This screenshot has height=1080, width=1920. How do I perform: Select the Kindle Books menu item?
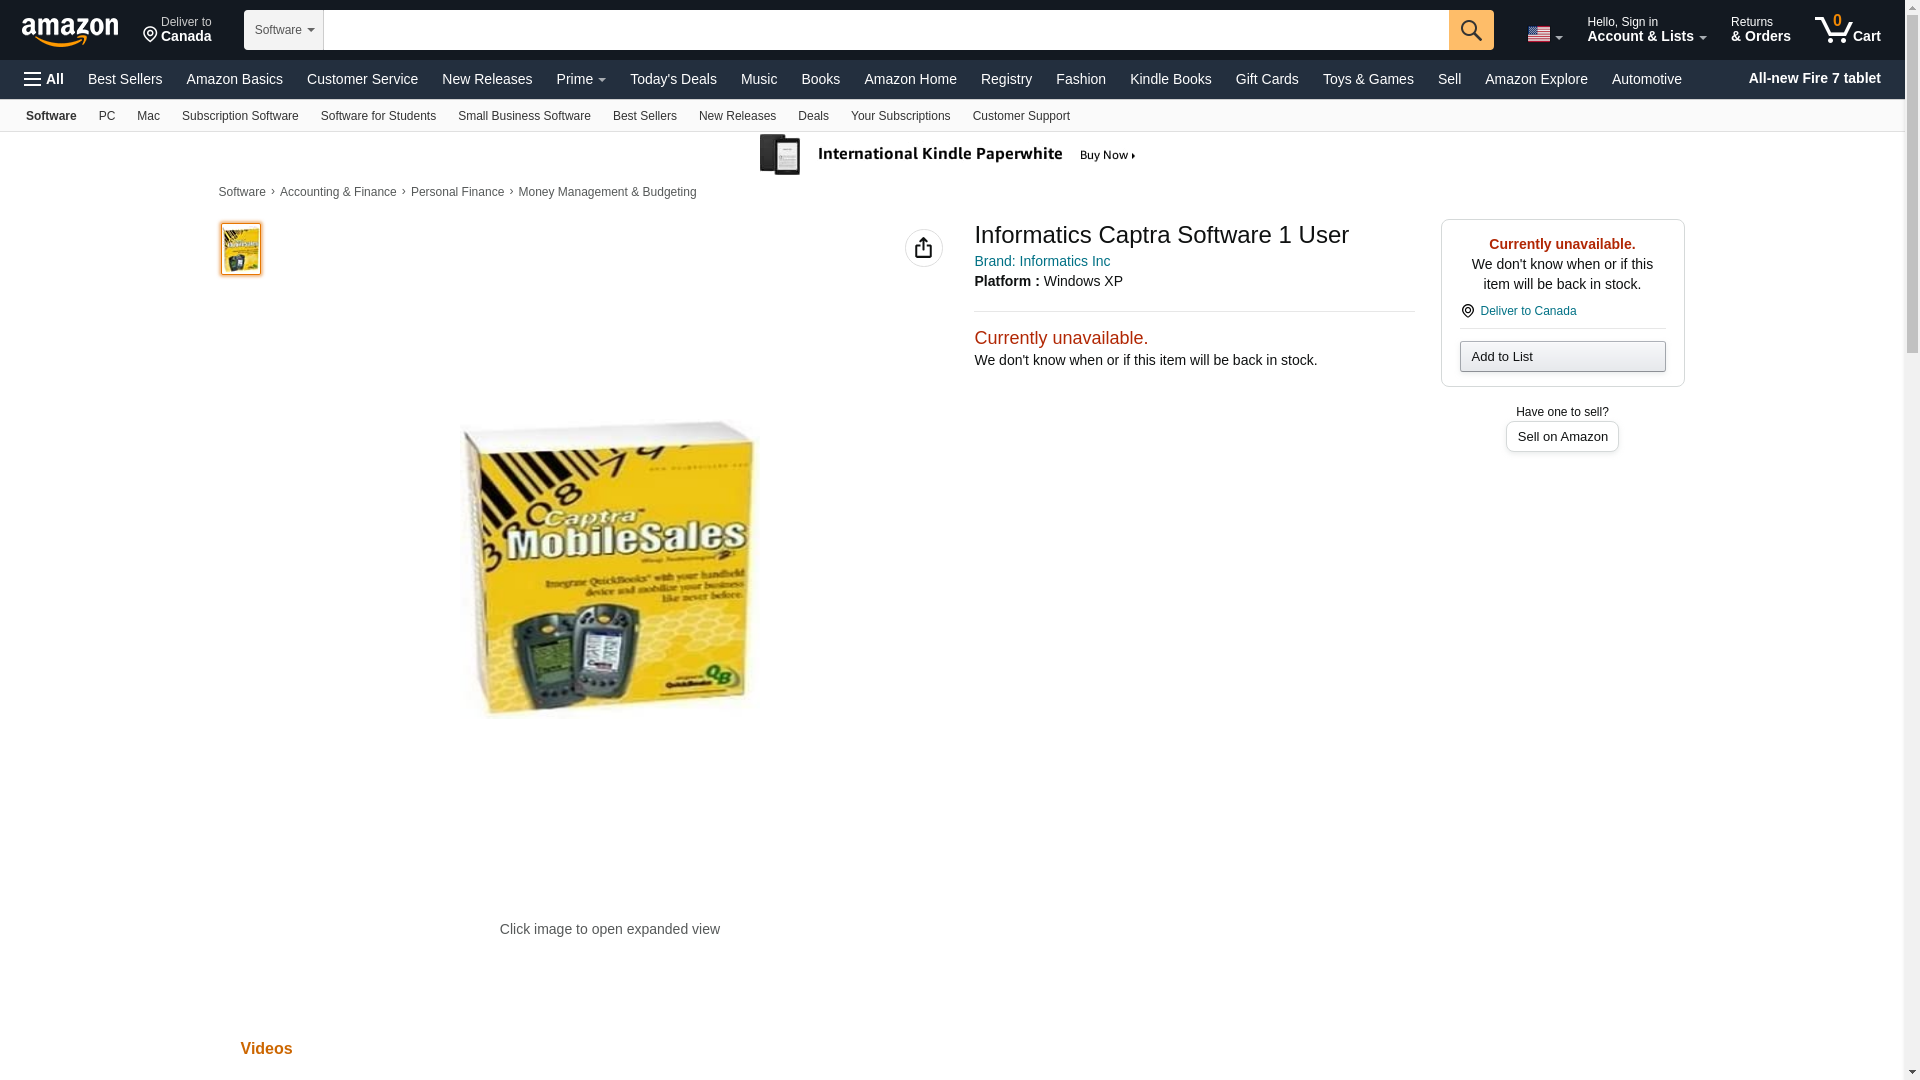(1170, 79)
